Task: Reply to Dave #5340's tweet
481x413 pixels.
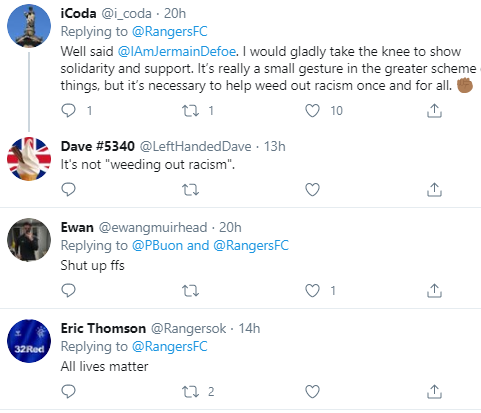Action: click(69, 190)
